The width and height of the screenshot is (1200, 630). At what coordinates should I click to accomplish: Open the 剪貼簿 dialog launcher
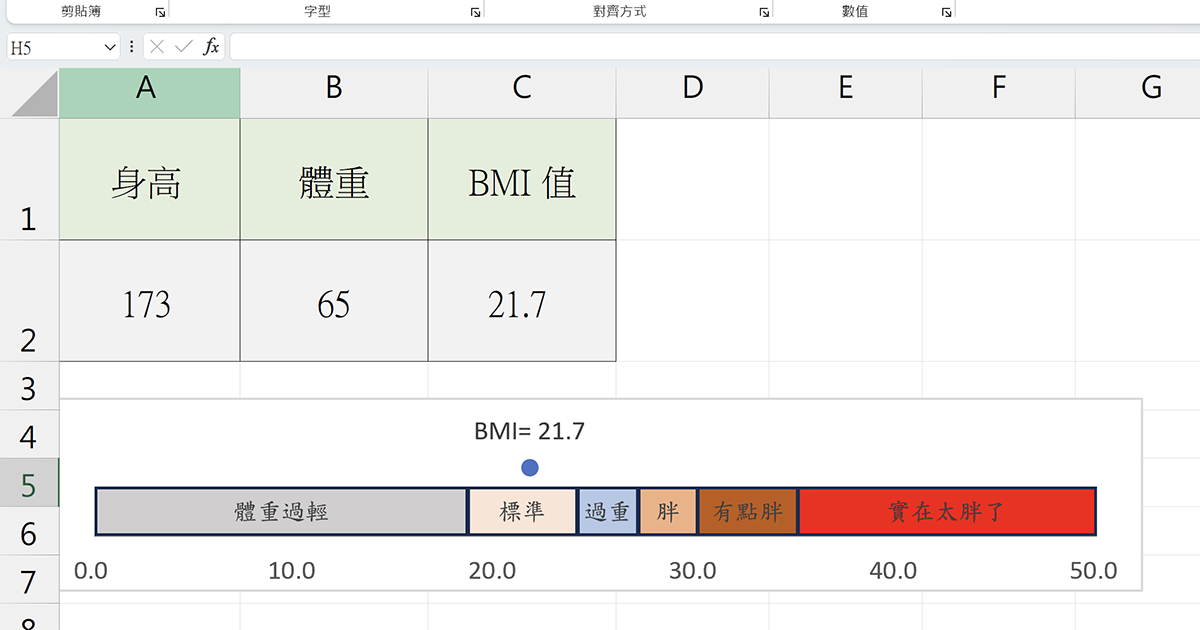click(162, 10)
